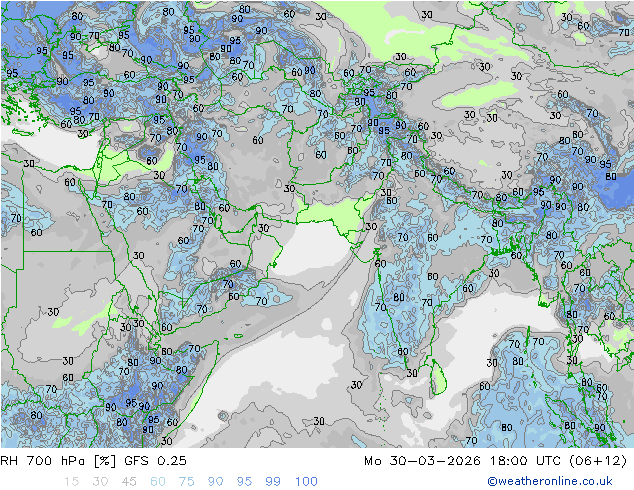Click the Sri Lanka island on the map
Screen dimensions: 634x490
439,378
